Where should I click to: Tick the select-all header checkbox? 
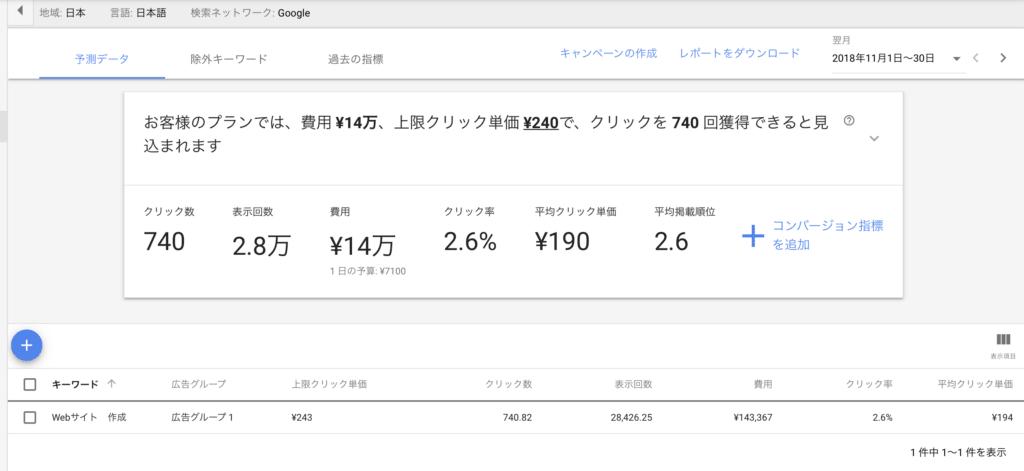coord(29,384)
